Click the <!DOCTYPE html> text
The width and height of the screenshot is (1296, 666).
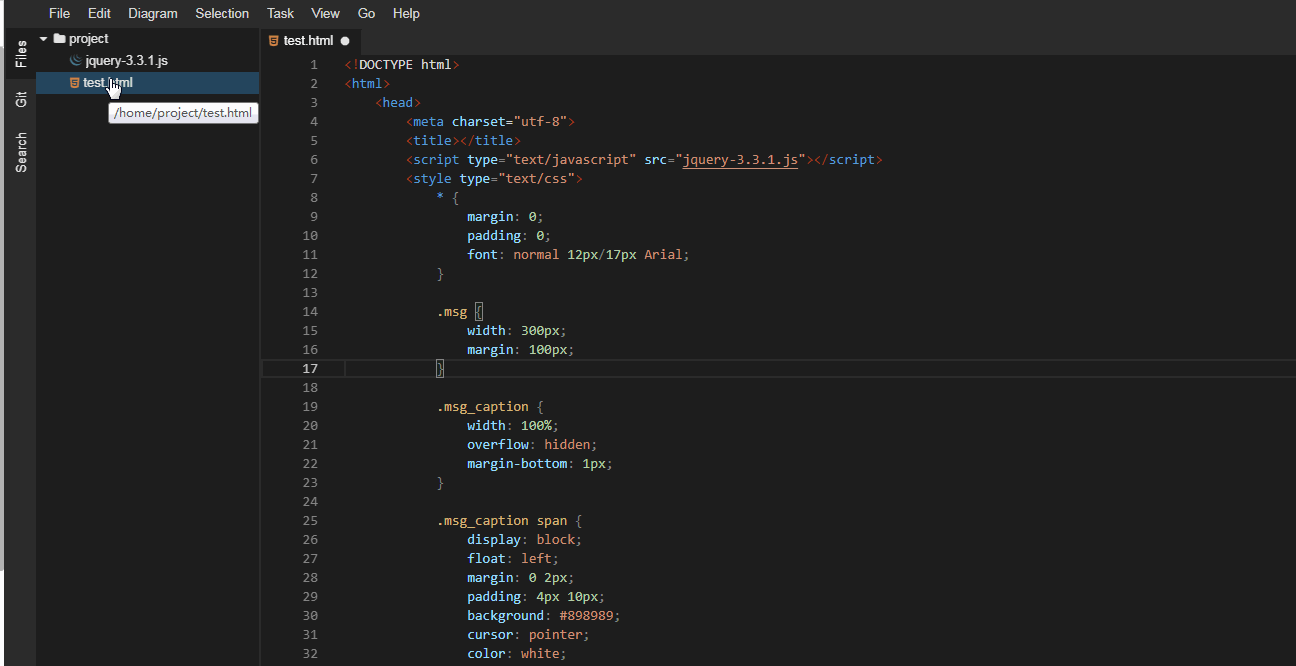pyautogui.click(x=402, y=65)
